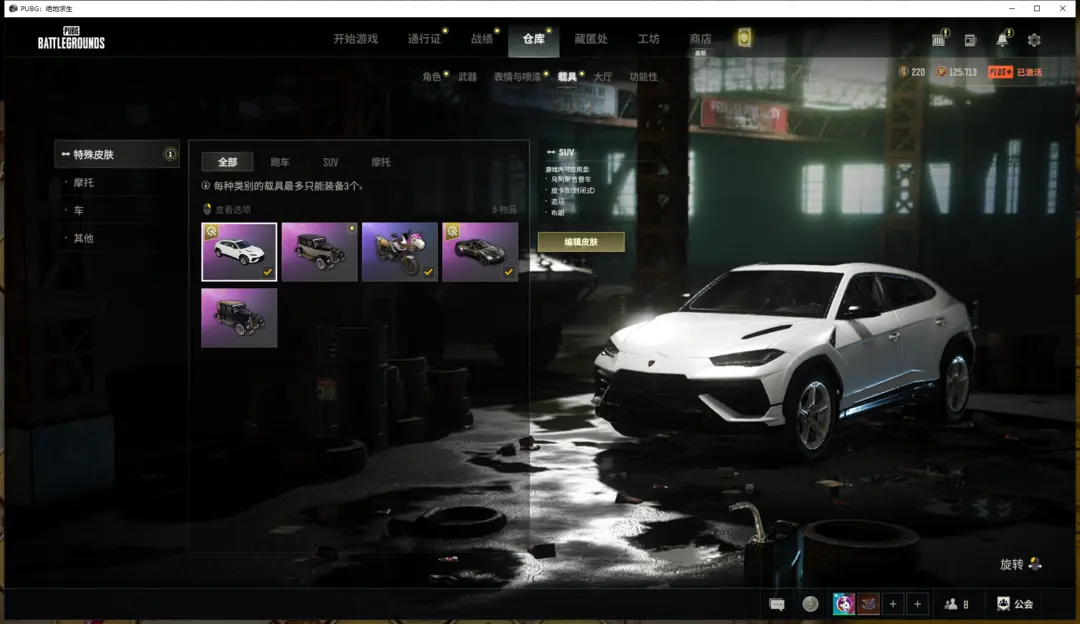Select 车 in the left sidebar
The width and height of the screenshot is (1080, 624).
[x=79, y=210]
